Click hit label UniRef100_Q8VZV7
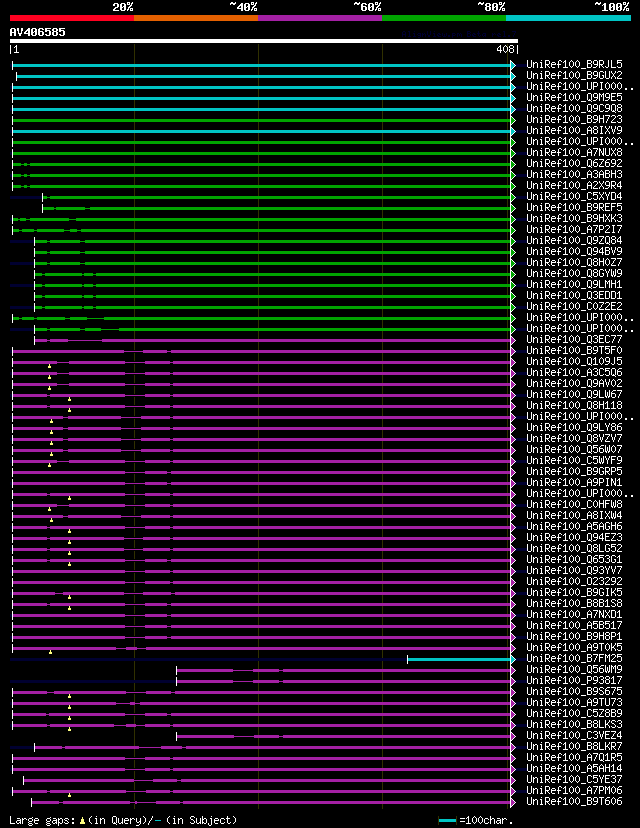The height and width of the screenshot is (828, 640). point(574,438)
